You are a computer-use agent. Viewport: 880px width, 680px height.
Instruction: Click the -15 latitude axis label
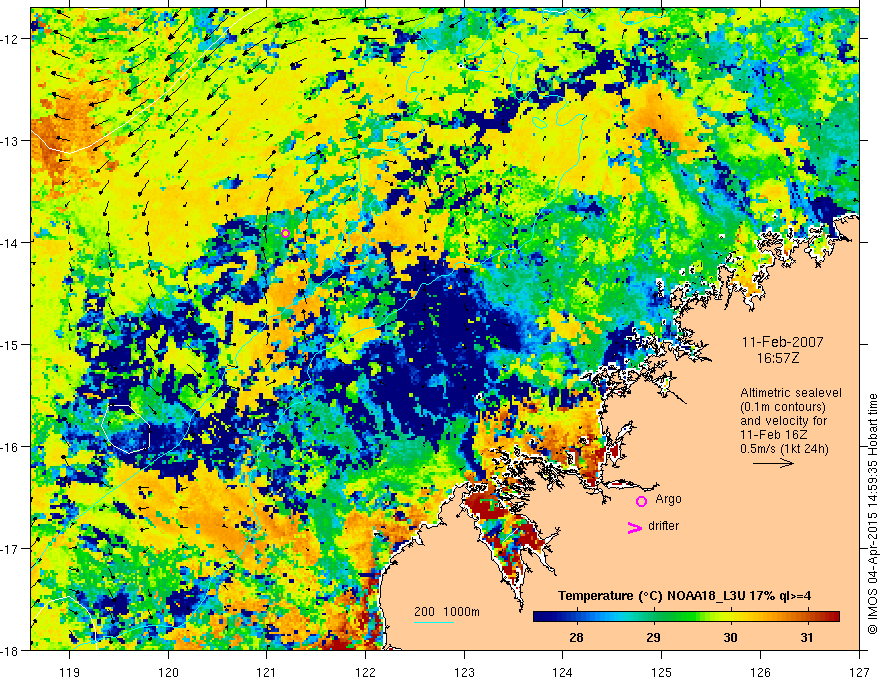(x=12, y=344)
